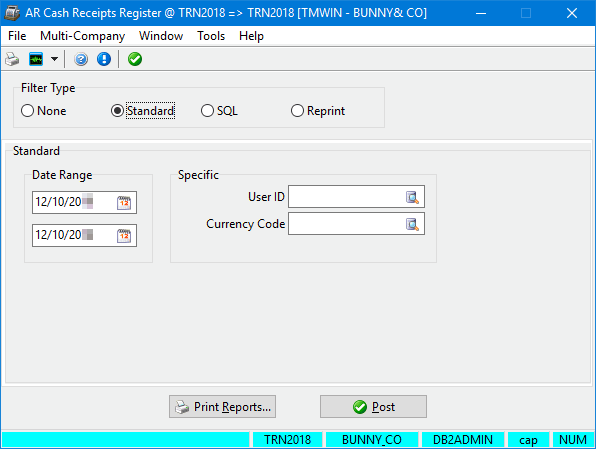This screenshot has width=596, height=449.
Task: Click the blue exclamation info icon
Action: [x=104, y=59]
